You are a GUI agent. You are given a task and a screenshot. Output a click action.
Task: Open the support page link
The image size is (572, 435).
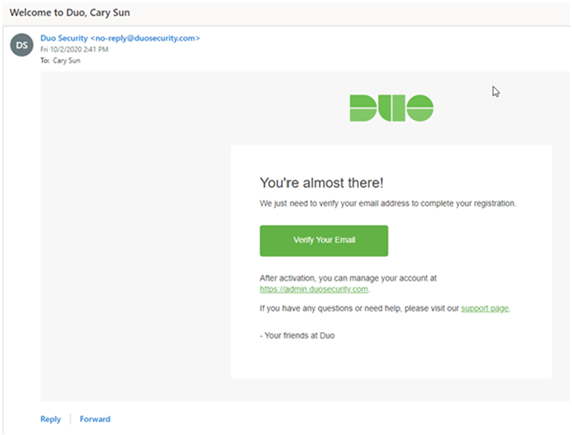click(x=485, y=308)
